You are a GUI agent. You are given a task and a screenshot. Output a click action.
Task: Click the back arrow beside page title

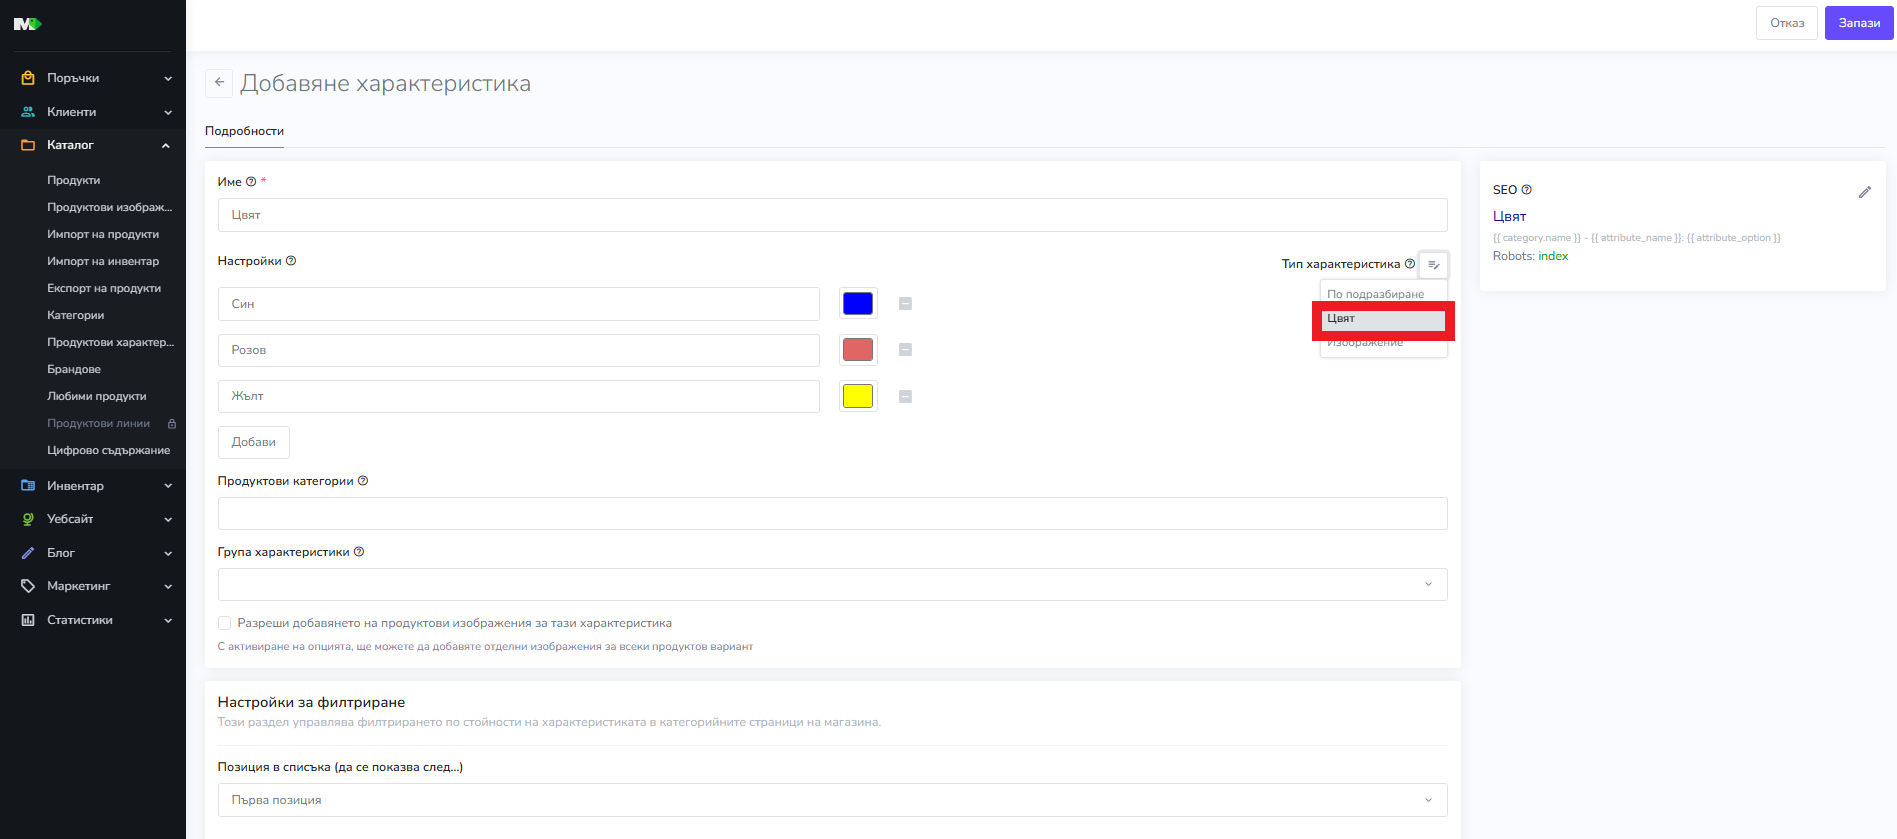pyautogui.click(x=219, y=83)
